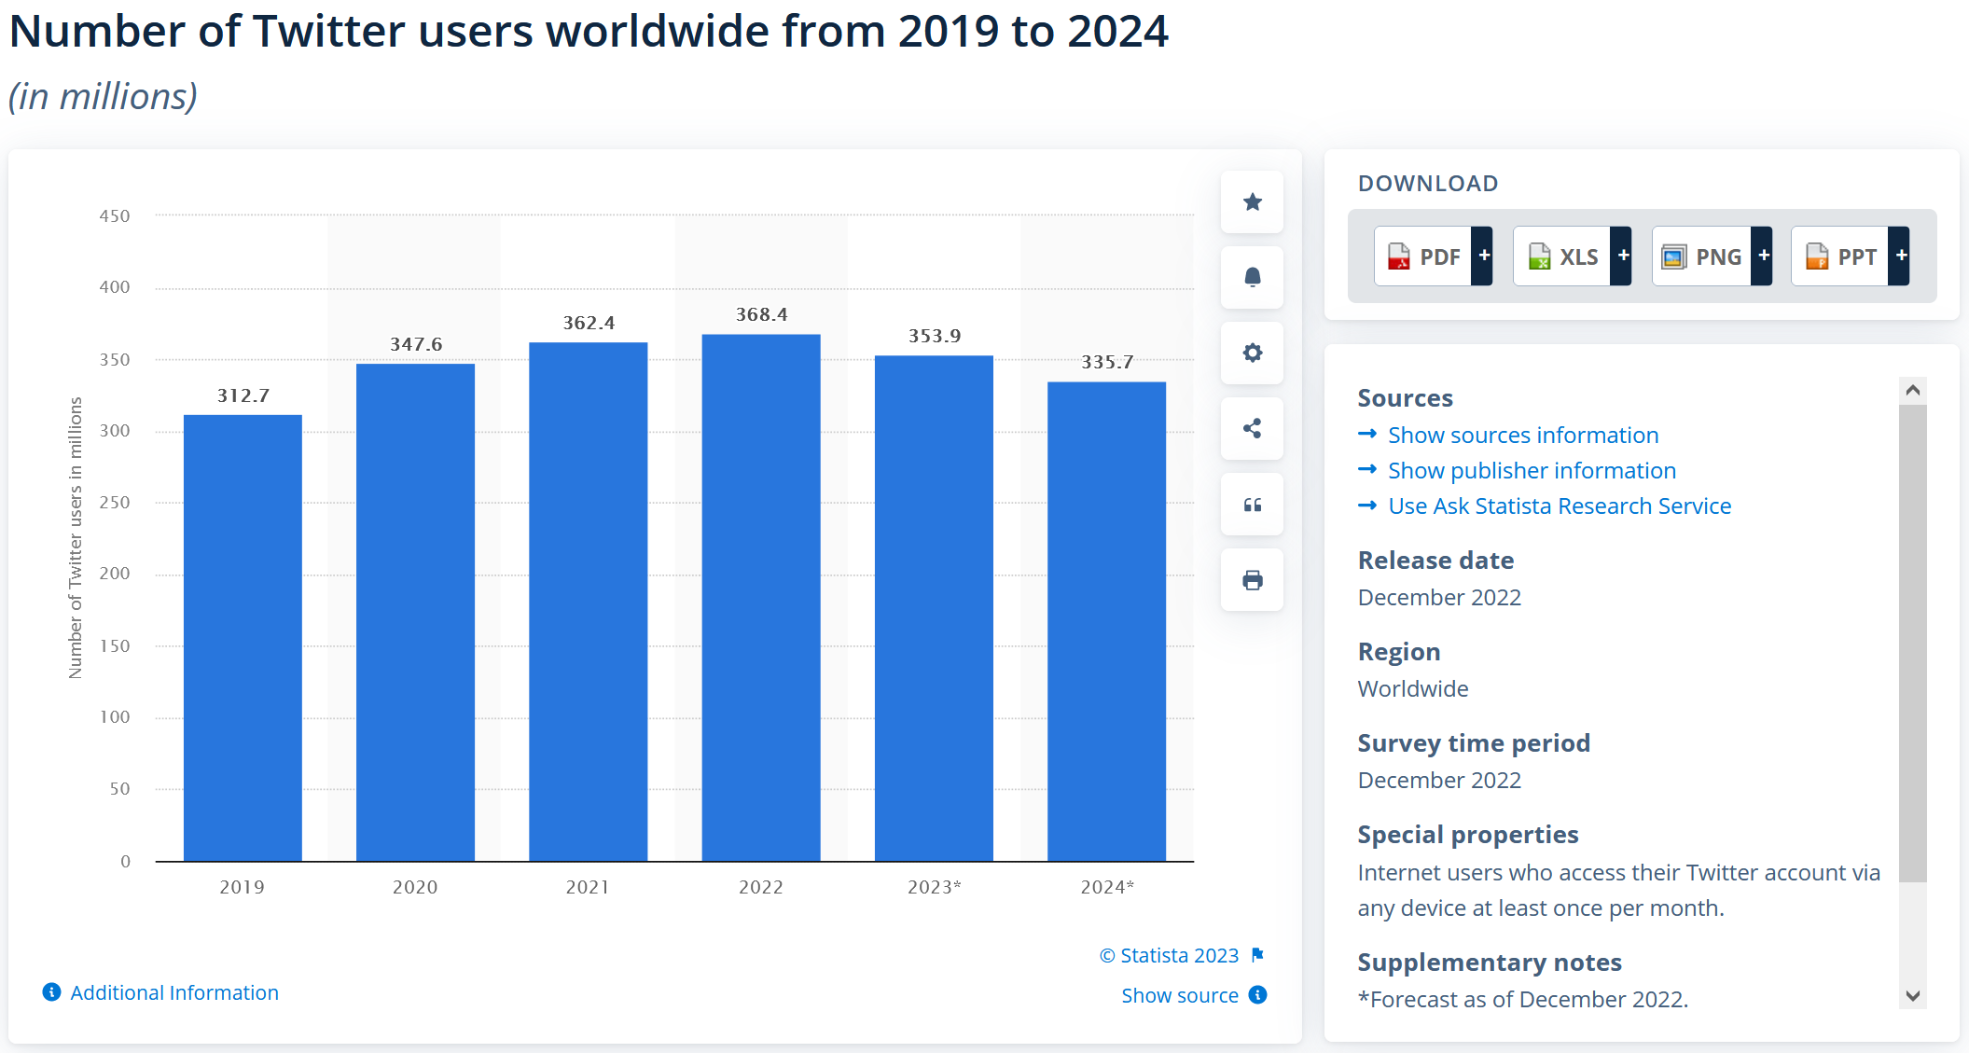Open Additional Information link
1969x1053 pixels.
pos(174,993)
